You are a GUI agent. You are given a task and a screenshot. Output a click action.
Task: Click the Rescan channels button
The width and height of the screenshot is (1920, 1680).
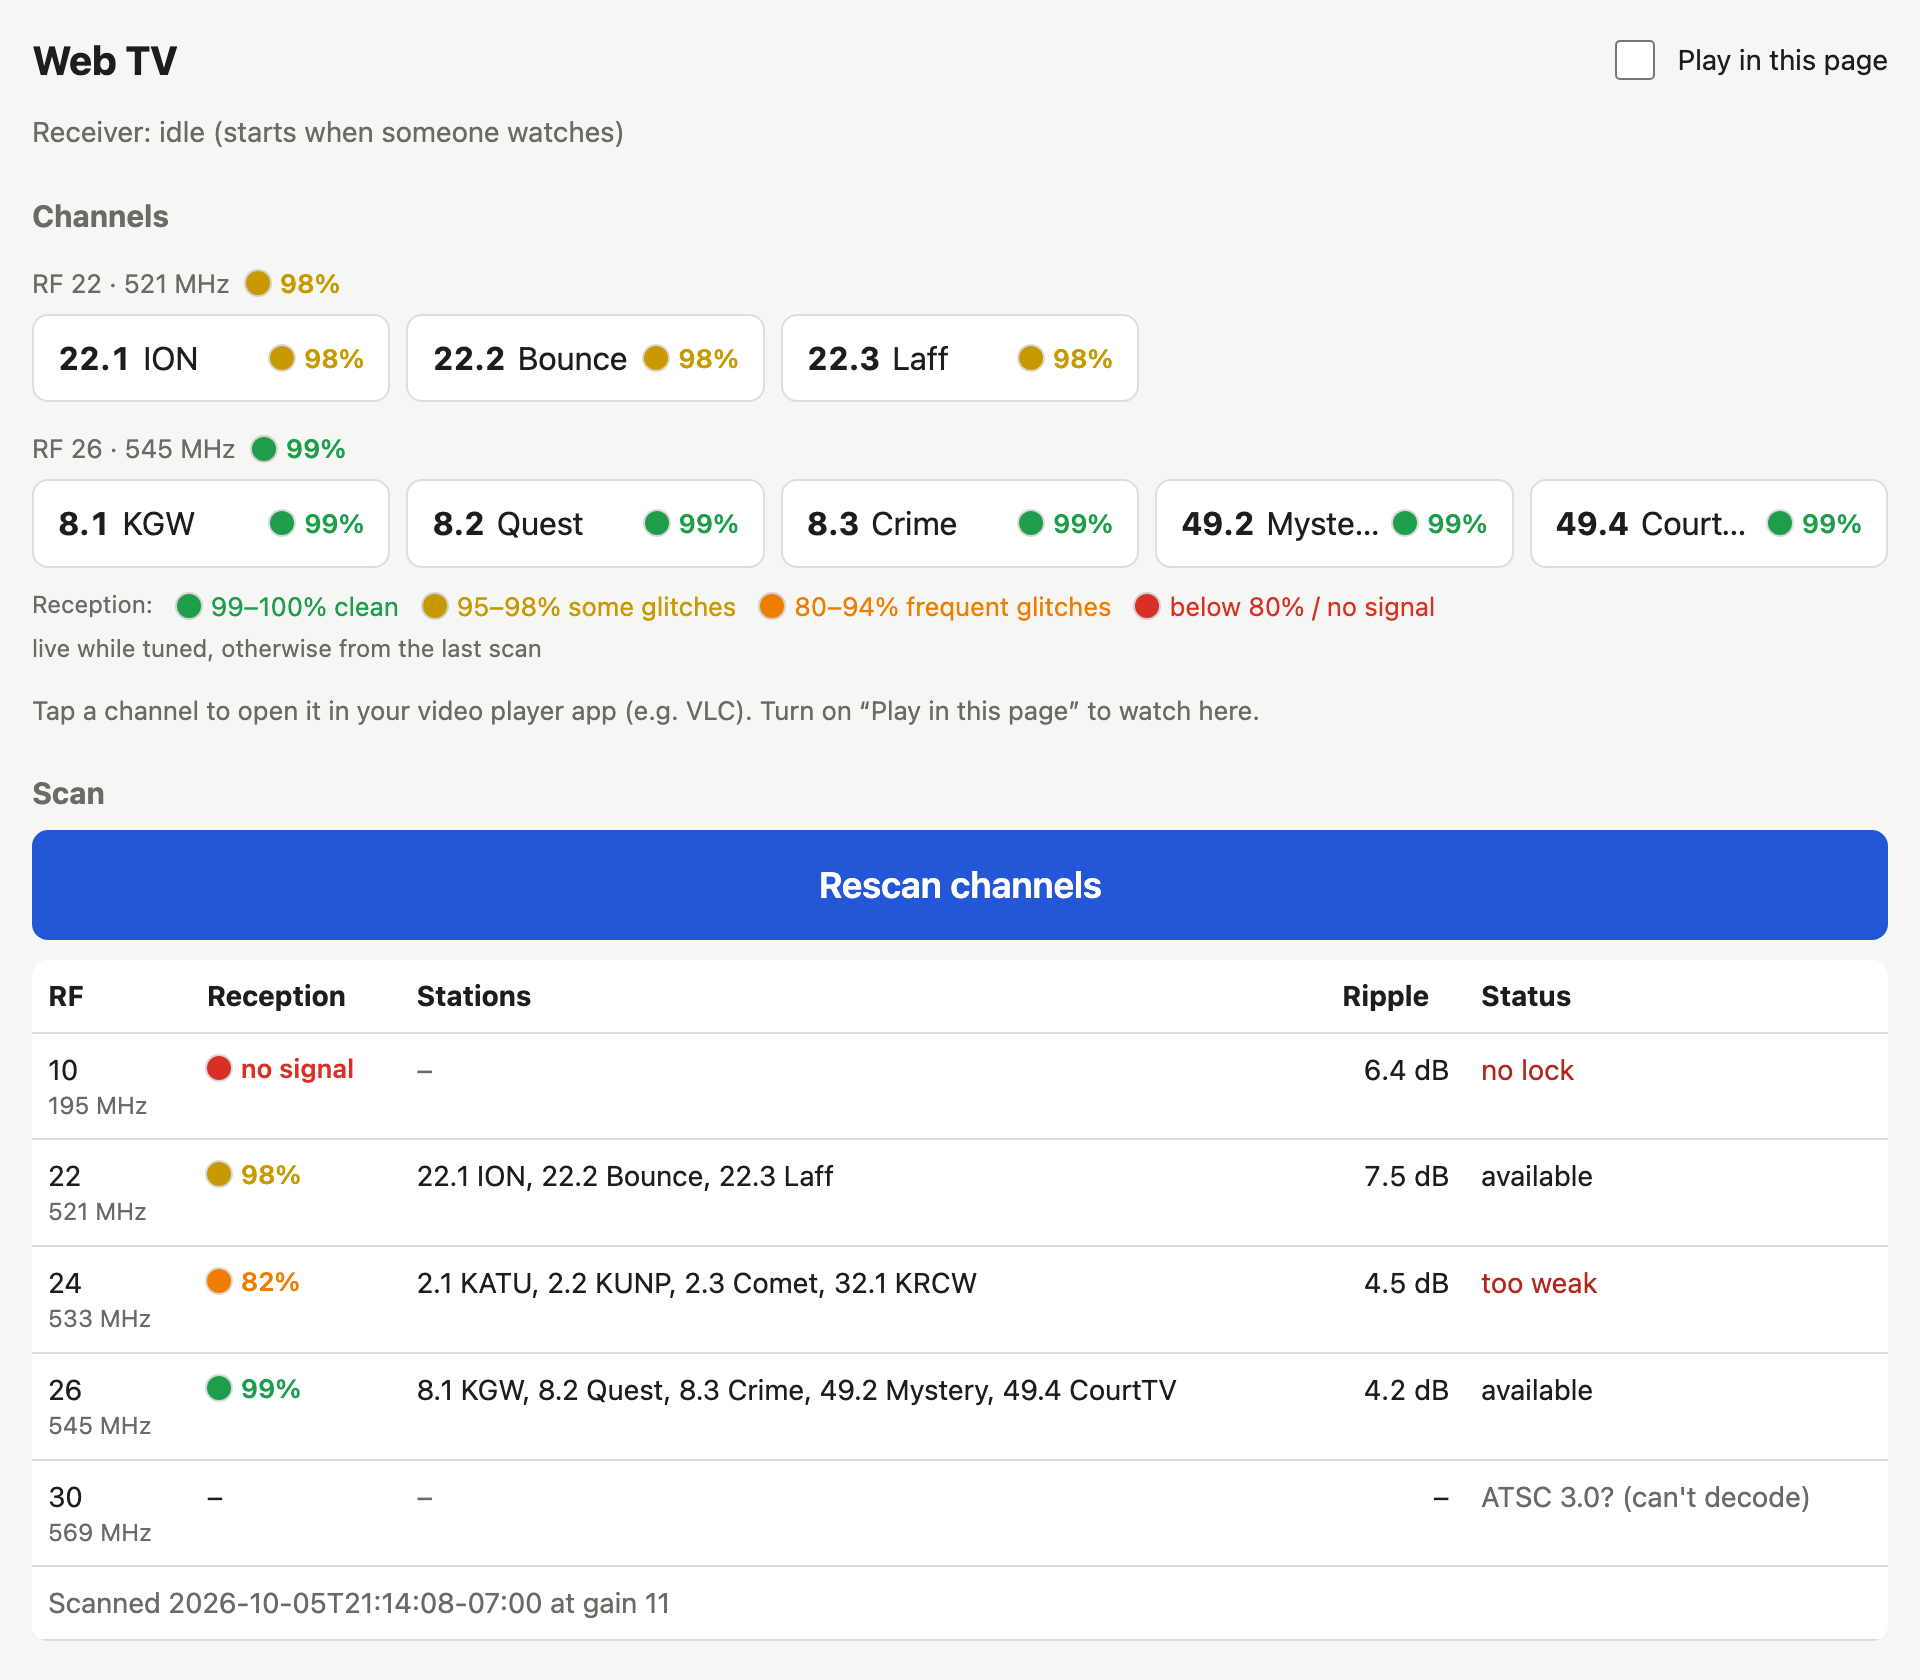(x=960, y=885)
